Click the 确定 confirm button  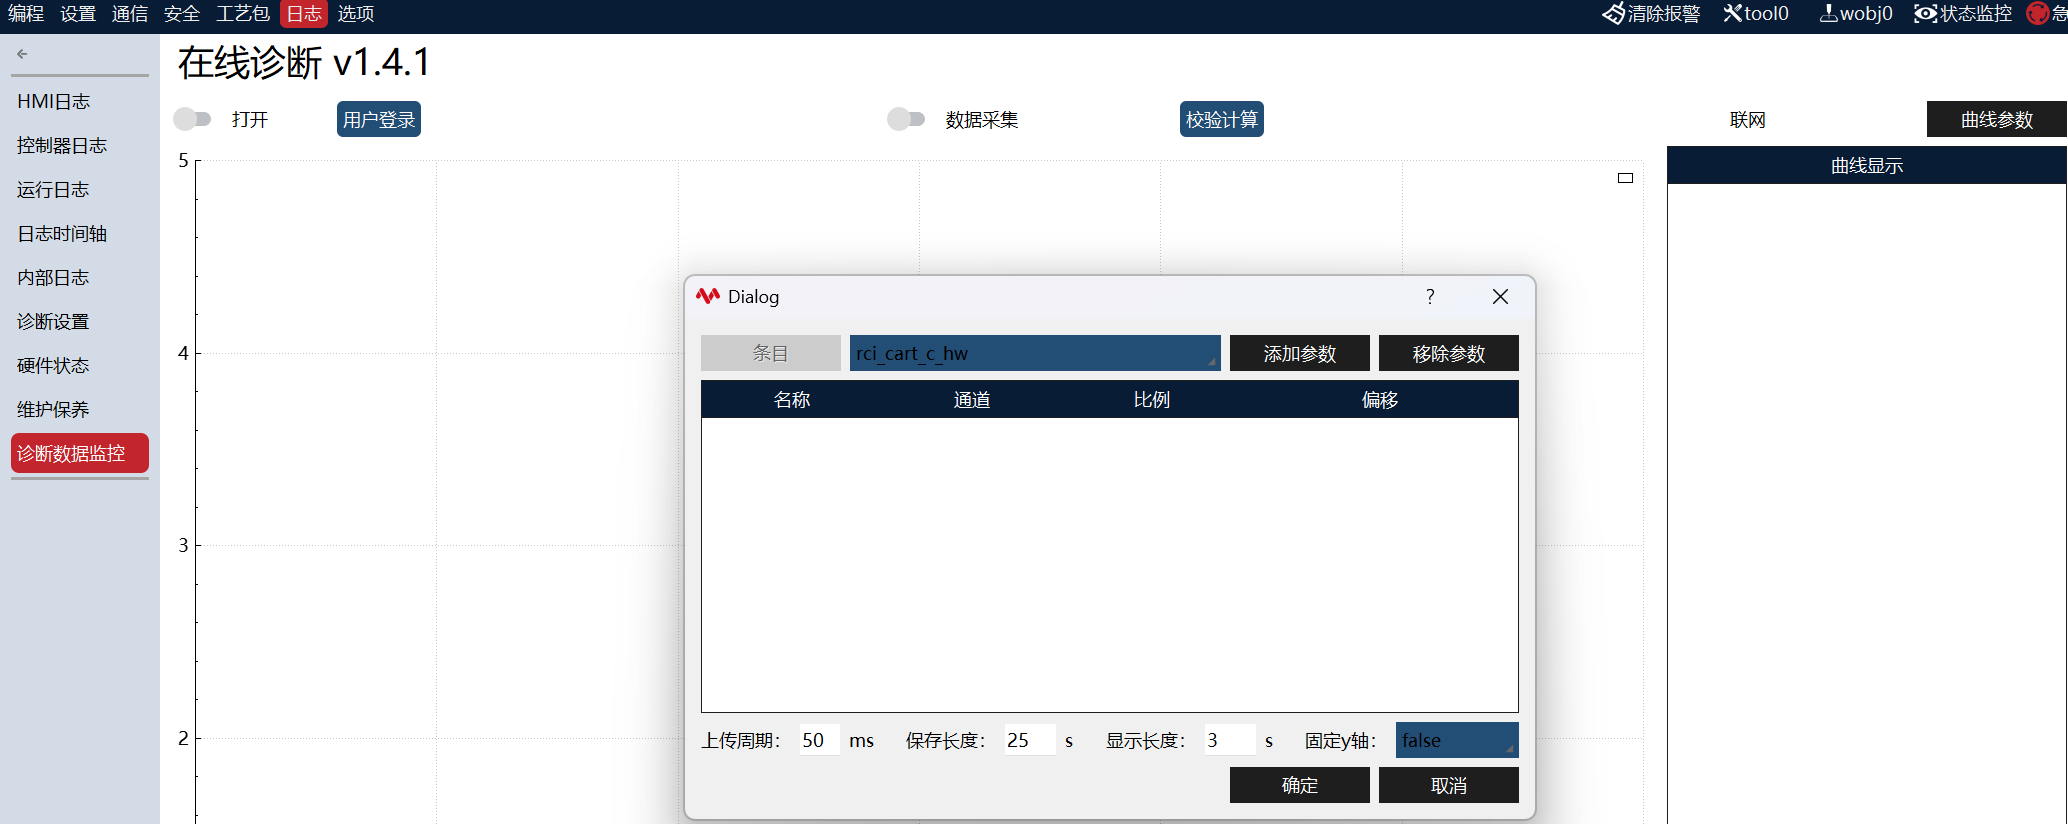1299,785
